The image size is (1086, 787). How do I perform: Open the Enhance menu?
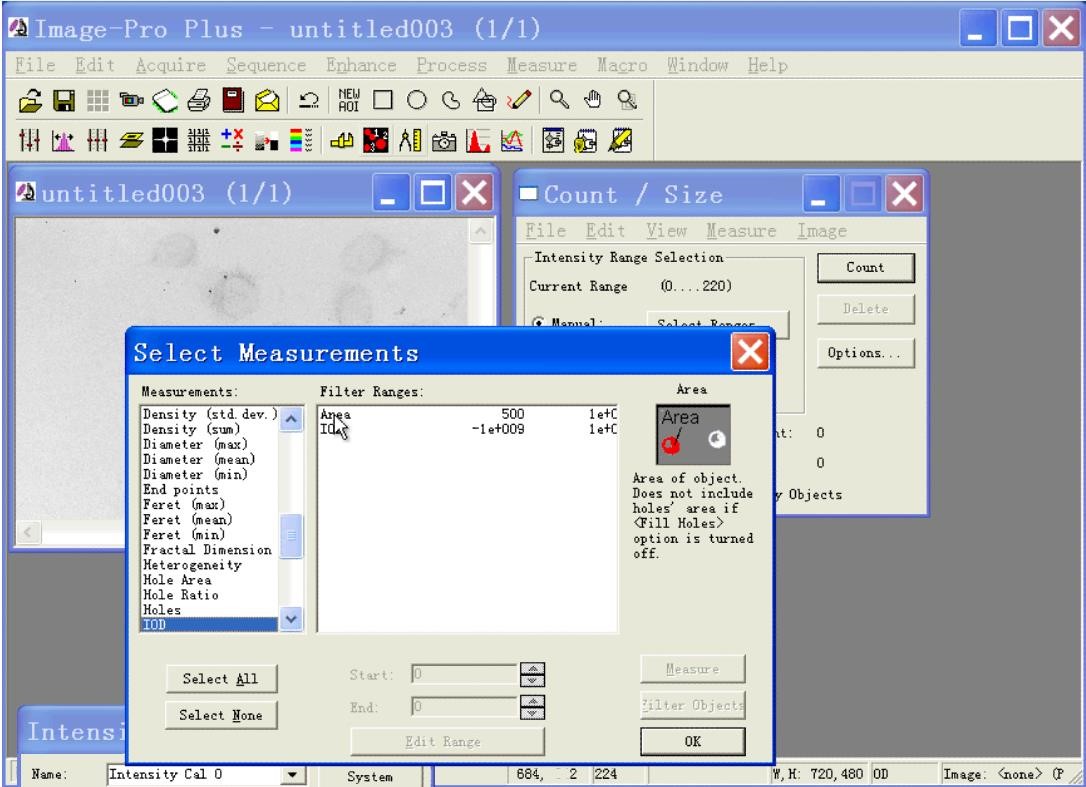pos(362,65)
